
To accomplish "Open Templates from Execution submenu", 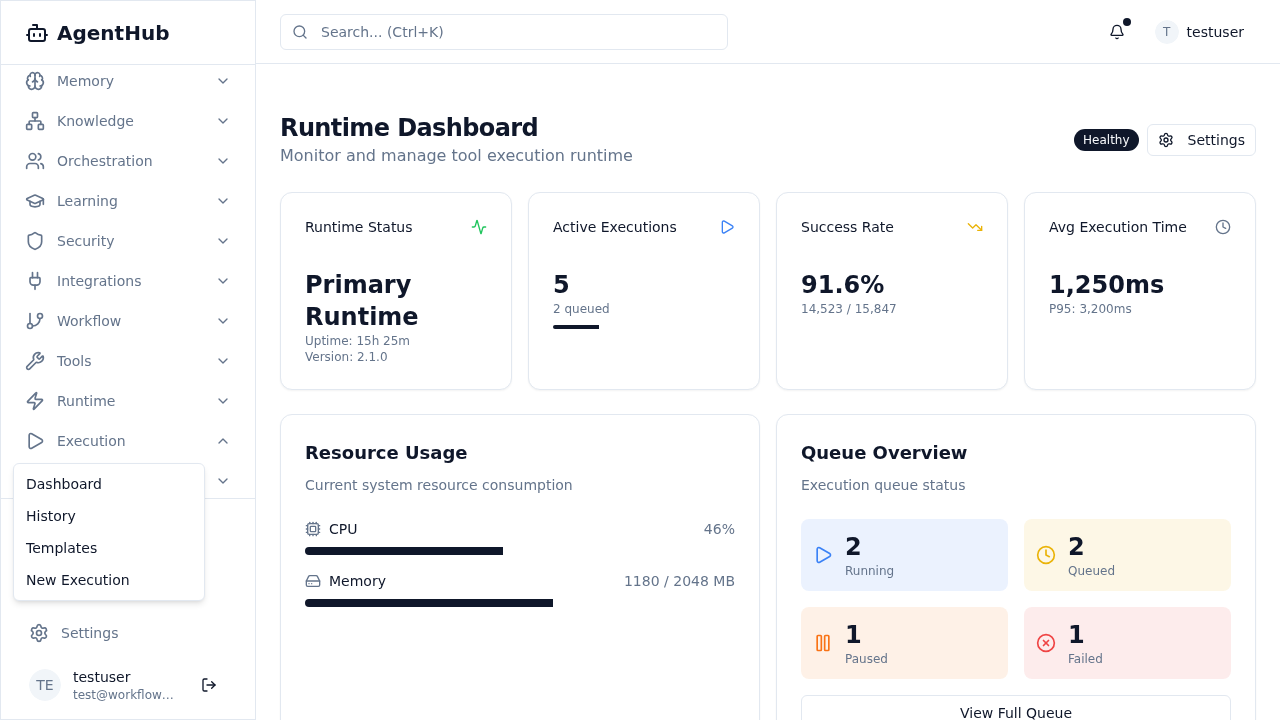I will [x=62, y=548].
